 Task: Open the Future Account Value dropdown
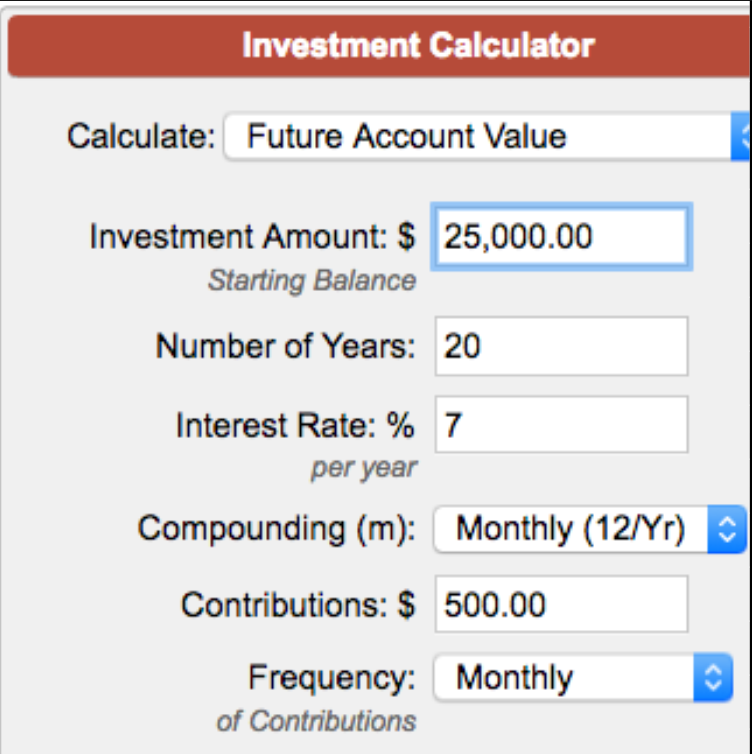(480, 136)
